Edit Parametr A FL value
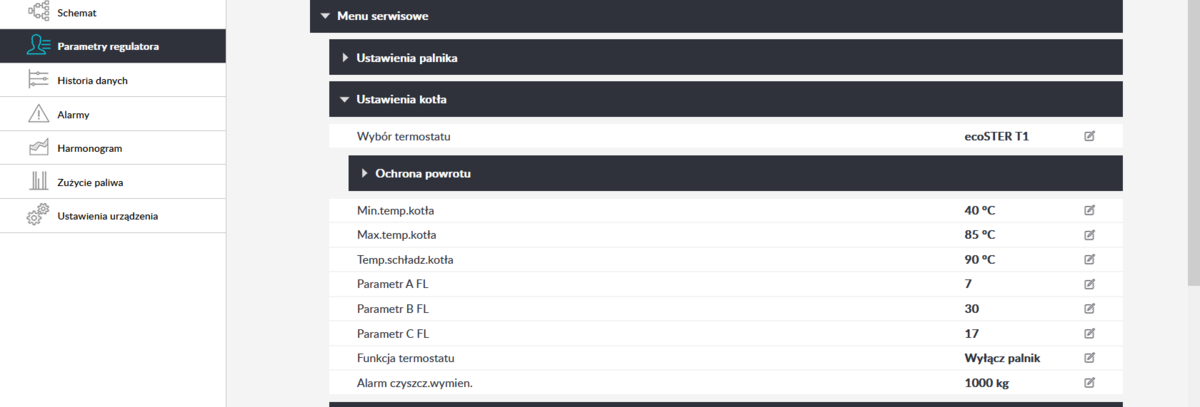 click(x=1089, y=284)
